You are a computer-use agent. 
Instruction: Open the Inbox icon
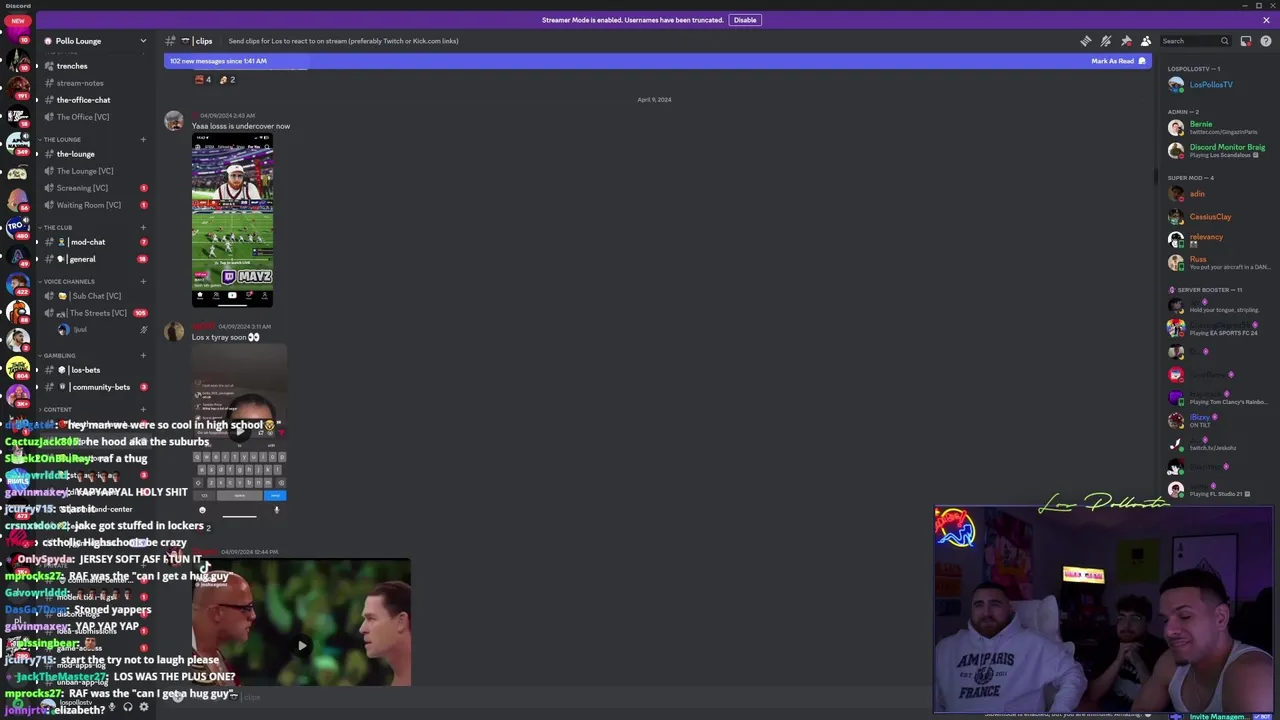(x=1246, y=41)
